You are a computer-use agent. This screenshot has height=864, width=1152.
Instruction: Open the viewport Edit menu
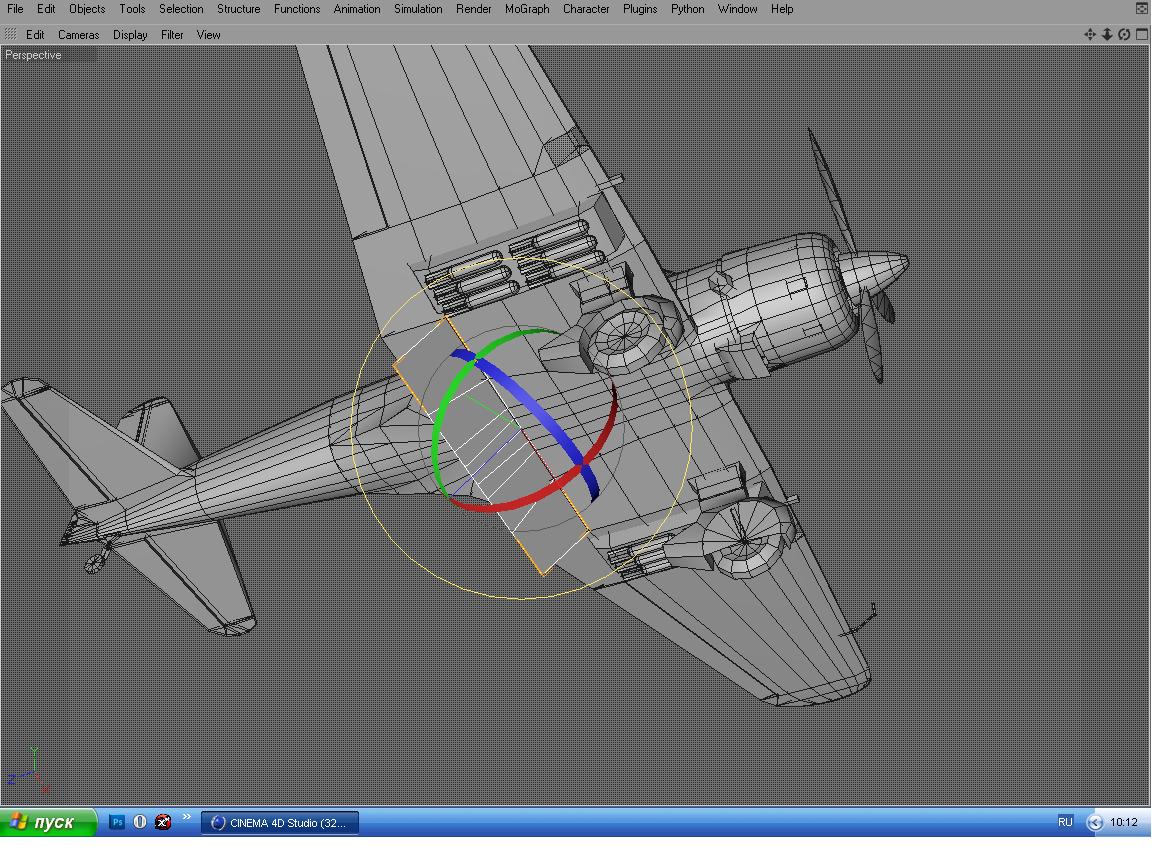click(35, 35)
